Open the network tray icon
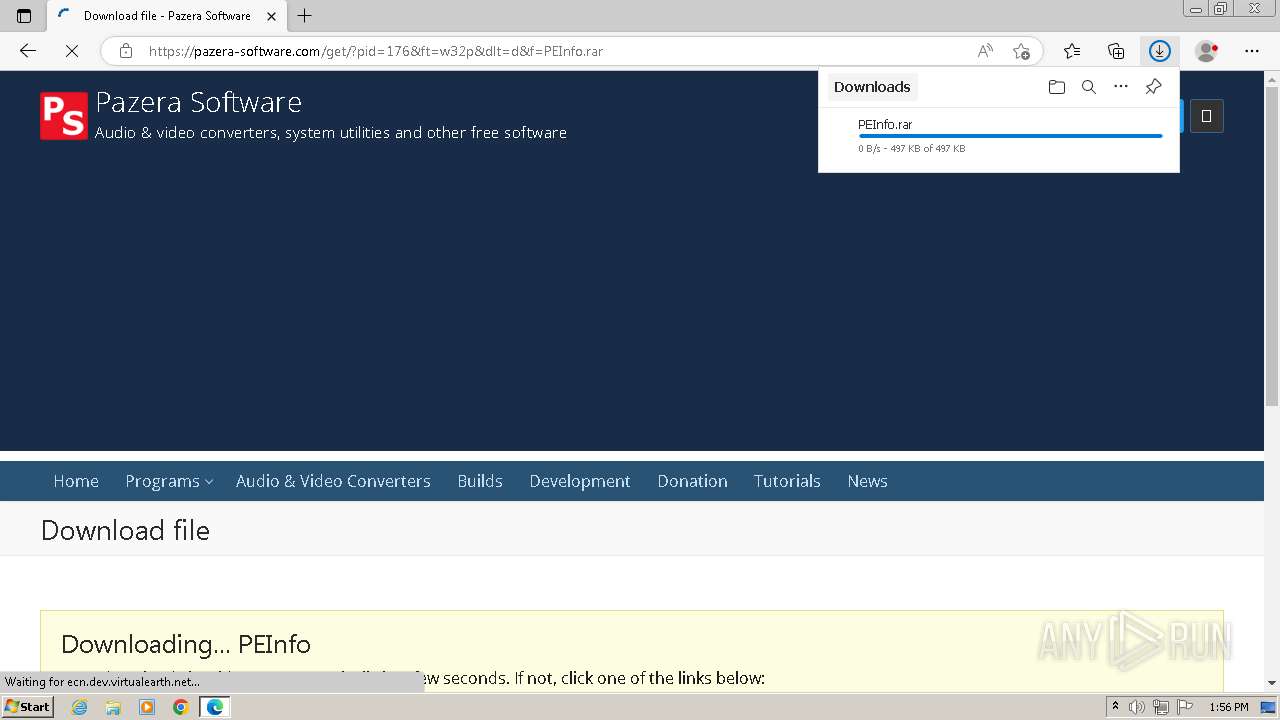Viewport: 1280px width, 720px height. point(1160,707)
